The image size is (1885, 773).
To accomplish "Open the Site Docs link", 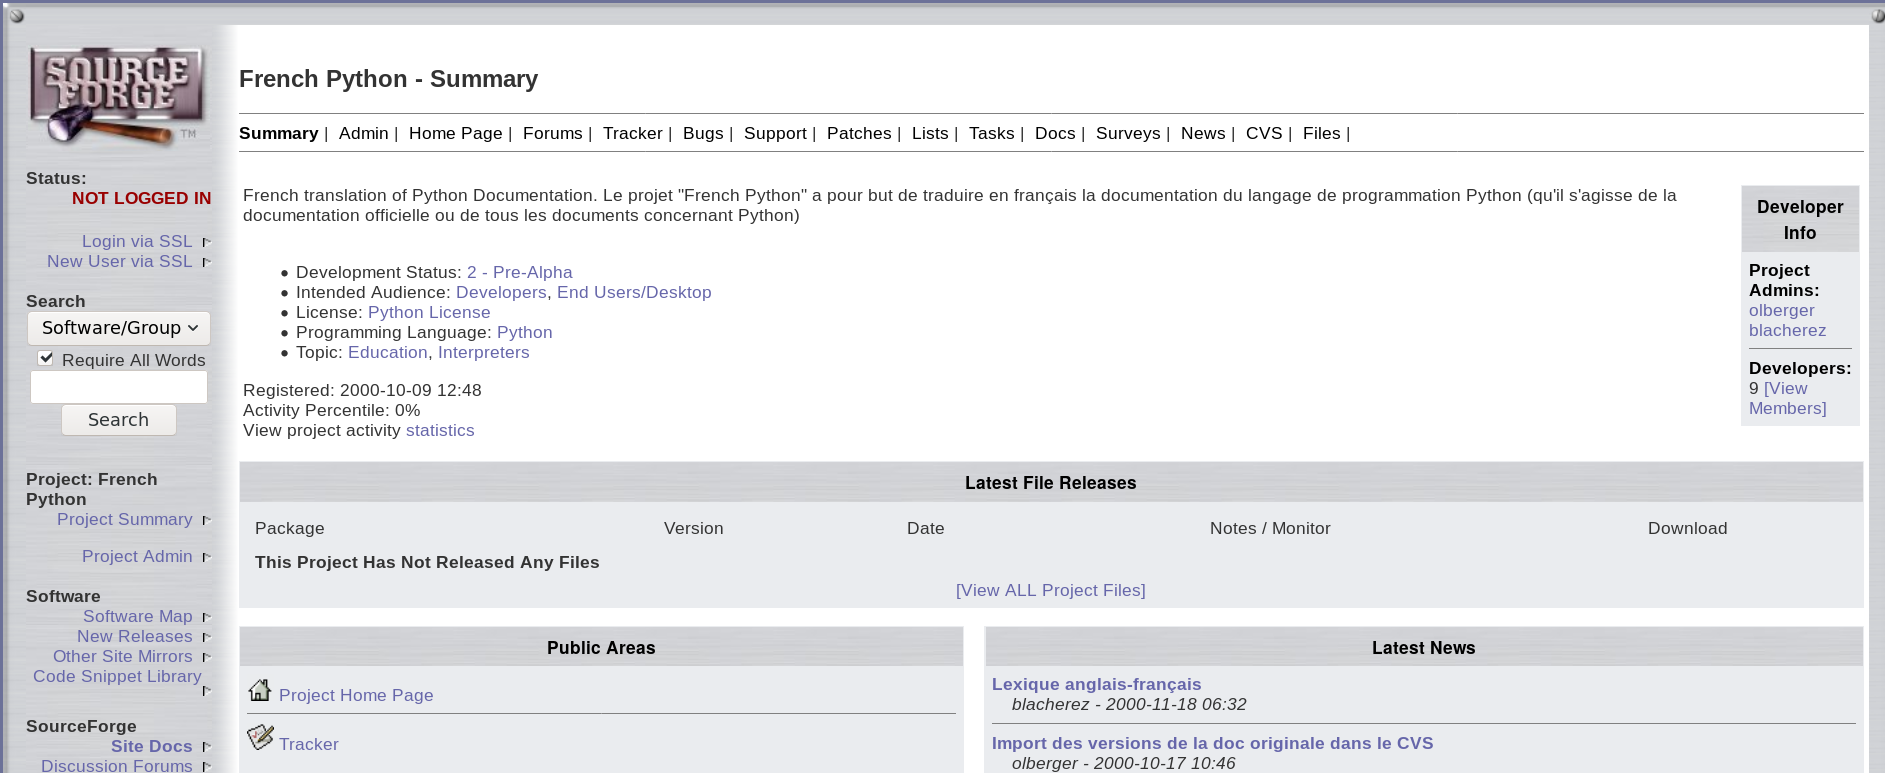I will 151,746.
